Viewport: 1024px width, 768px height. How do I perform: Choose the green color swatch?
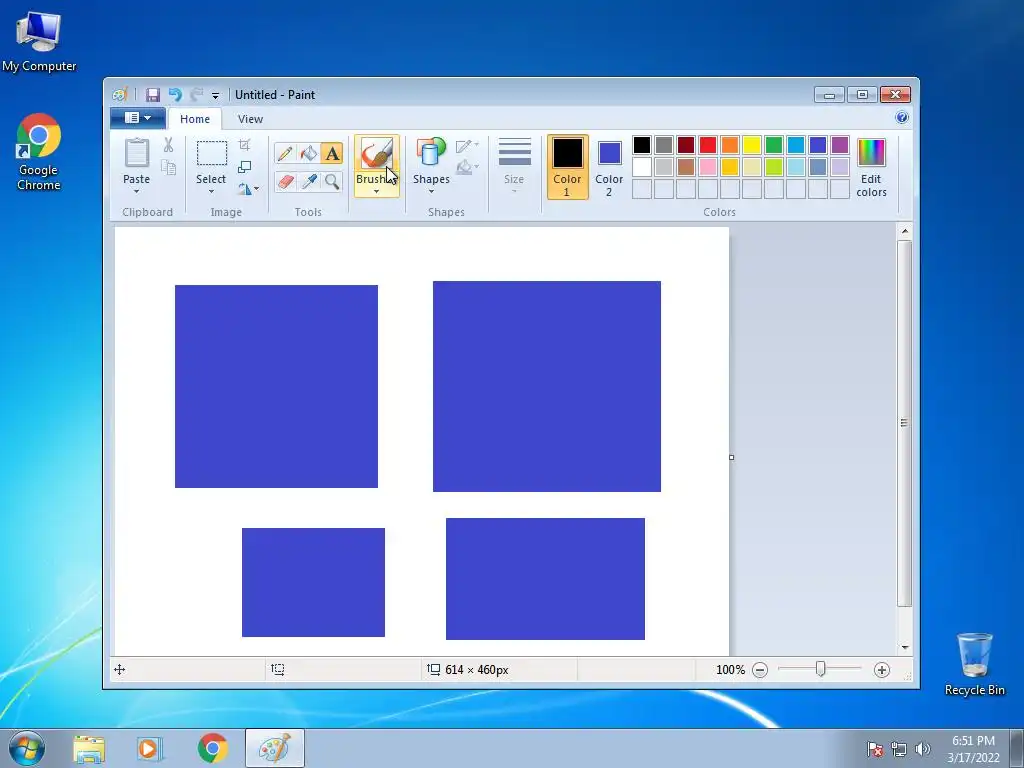click(x=774, y=144)
